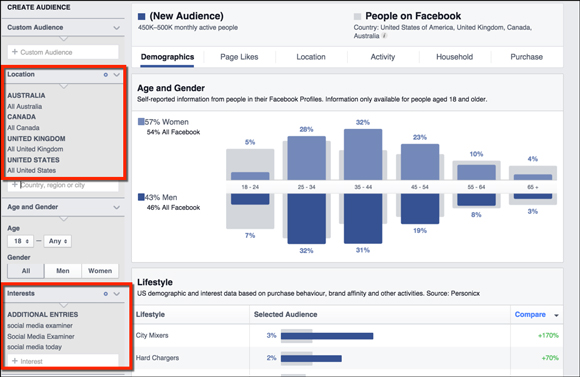This screenshot has height=377, width=580.
Task: Click the New Audience blue square icon
Action: (141, 16)
